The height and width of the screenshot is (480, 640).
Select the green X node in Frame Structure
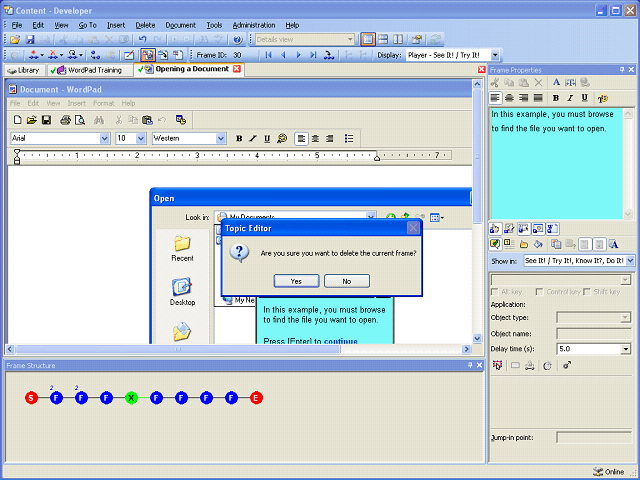tap(131, 398)
